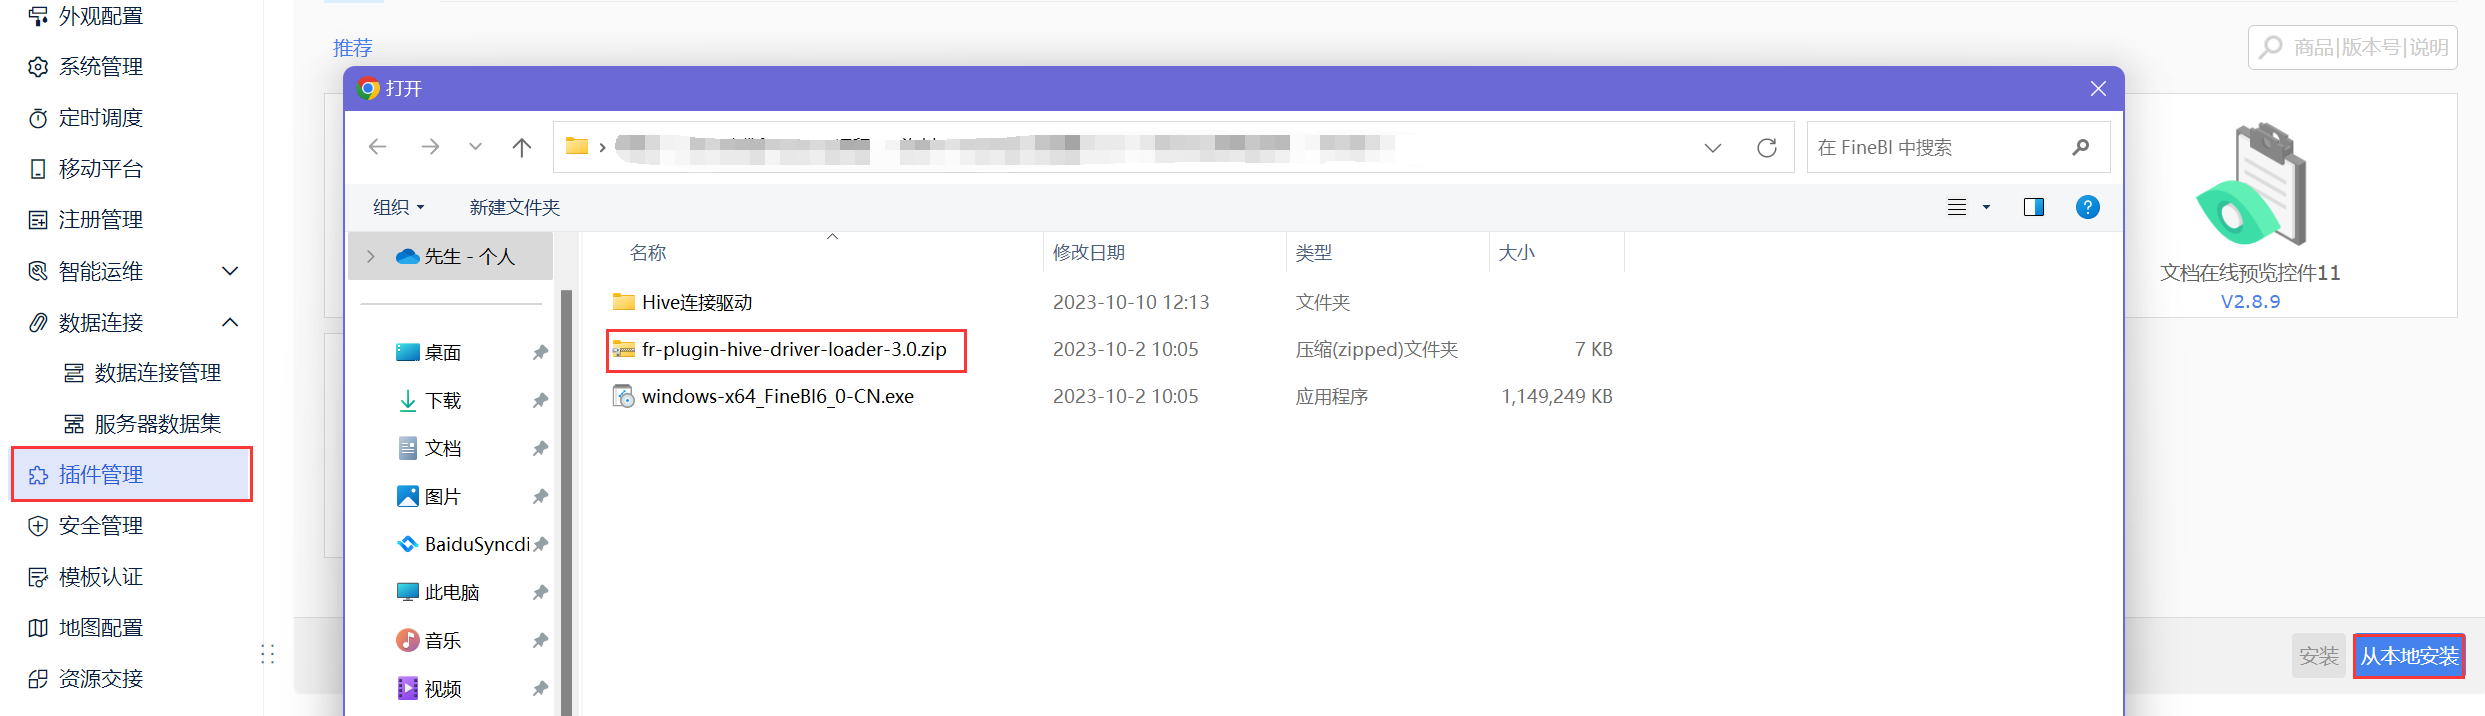The image size is (2485, 716).
Task: Select BaiduSyncdisk in quick access
Action: (477, 545)
